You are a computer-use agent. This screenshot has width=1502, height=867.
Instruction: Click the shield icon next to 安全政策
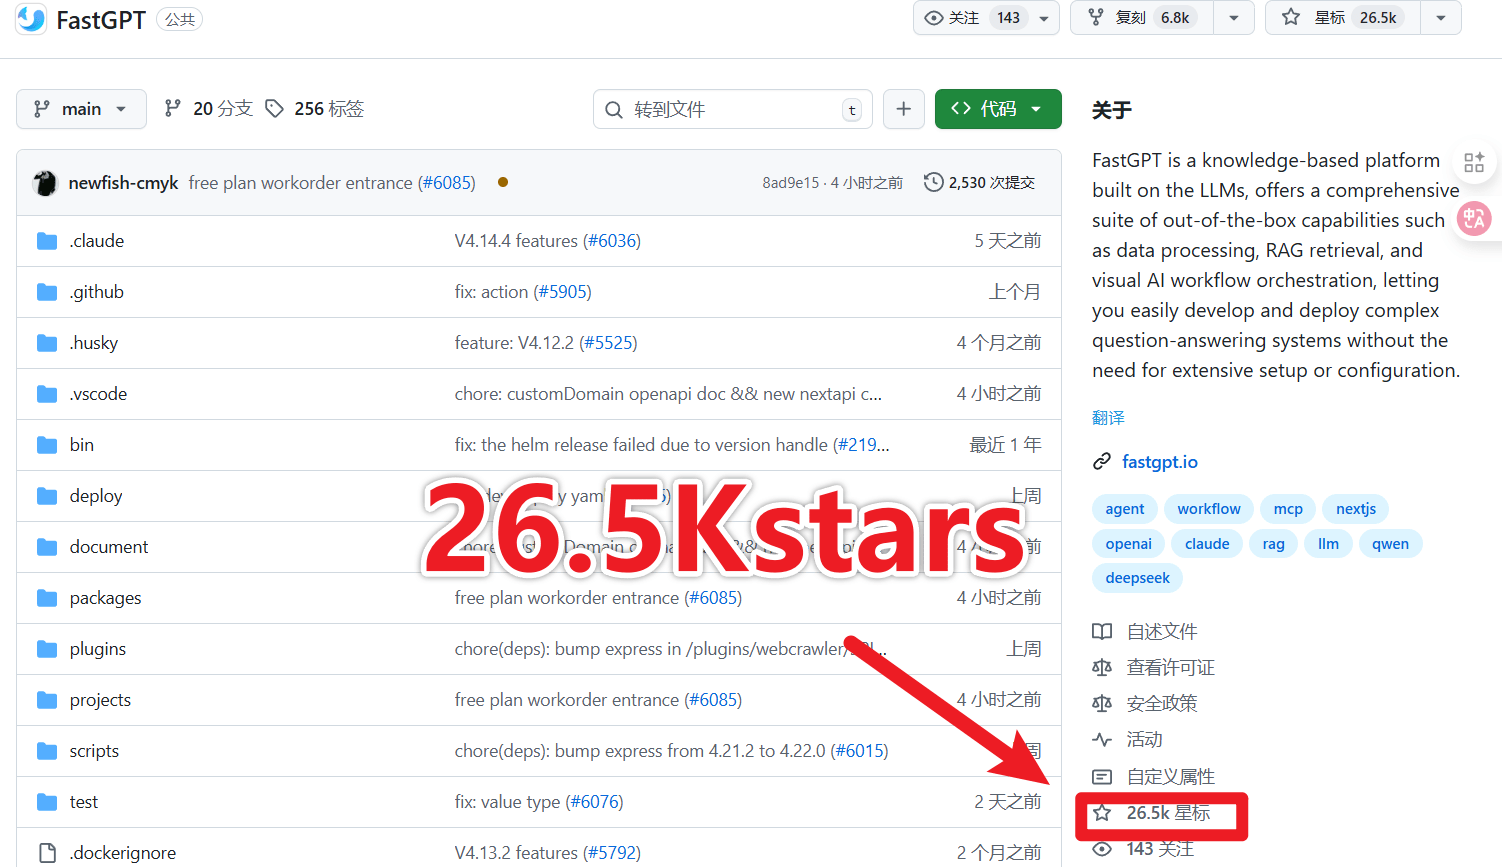coord(1102,703)
